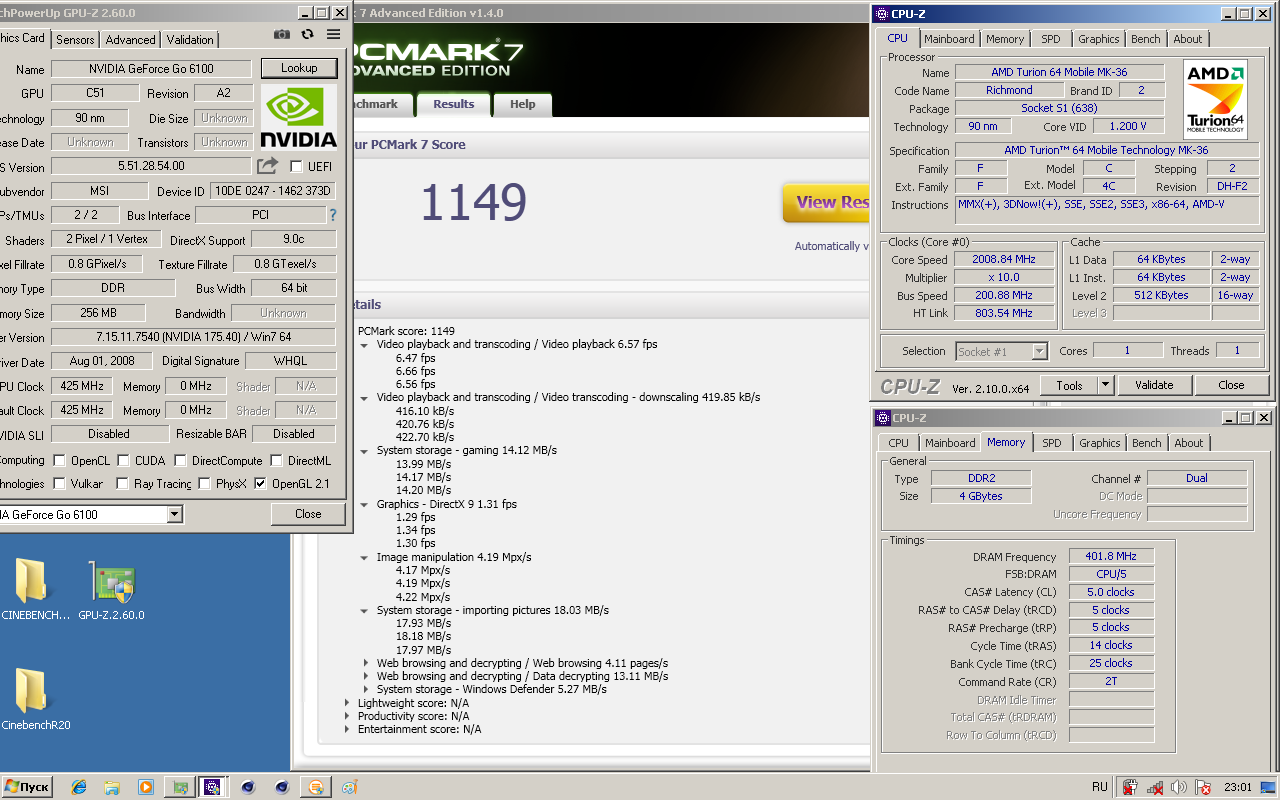This screenshot has width=1280, height=800.
Task: Click the NVIDIA logo in GPU-Z
Action: pyautogui.click(x=298, y=117)
